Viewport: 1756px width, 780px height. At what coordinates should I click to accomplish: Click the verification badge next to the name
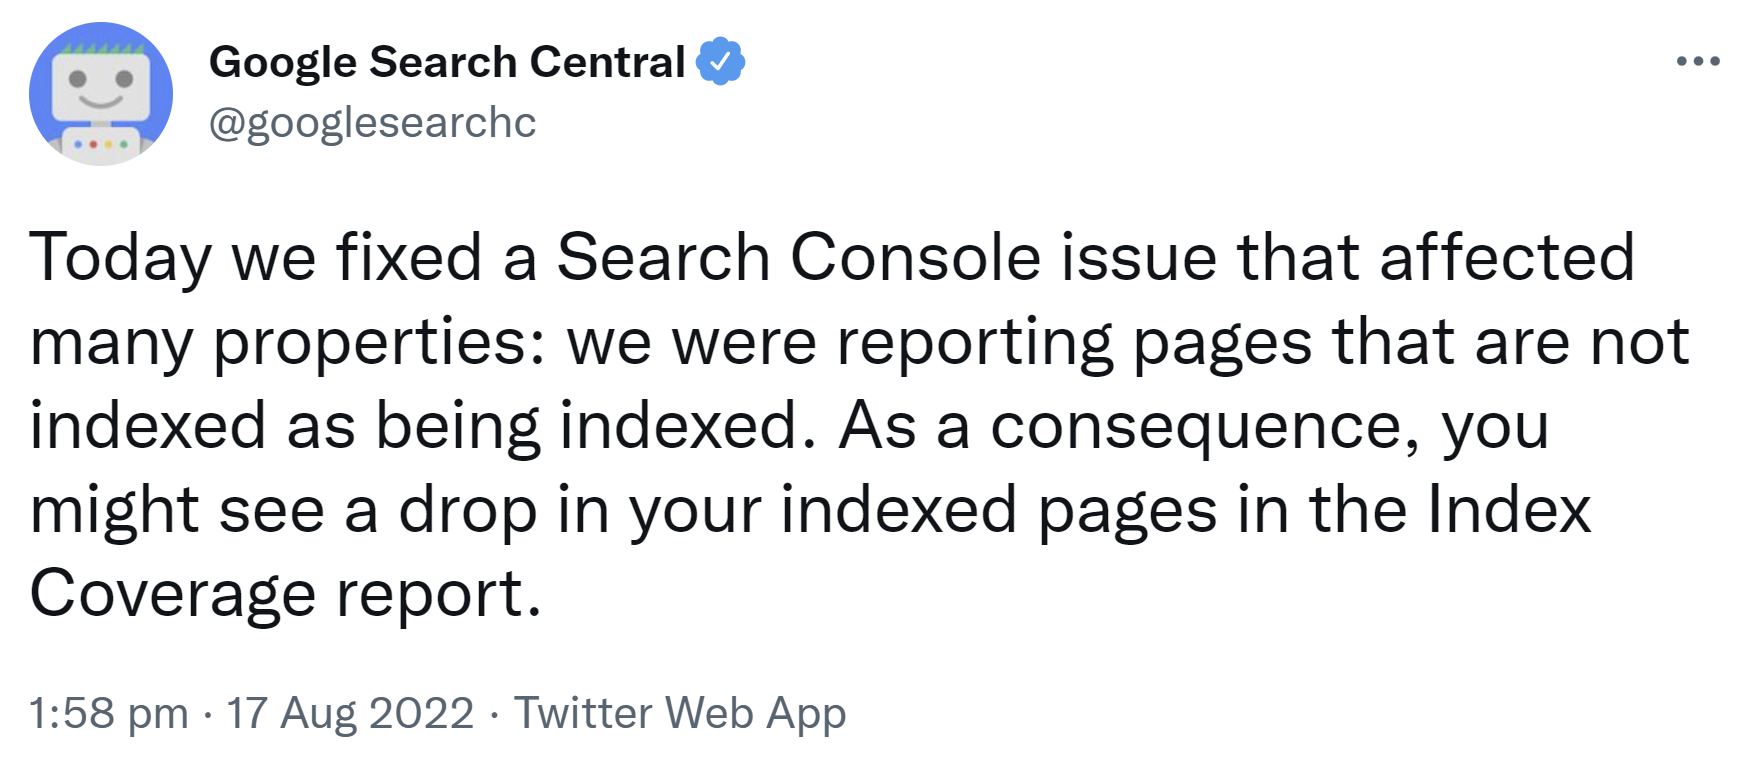(722, 61)
